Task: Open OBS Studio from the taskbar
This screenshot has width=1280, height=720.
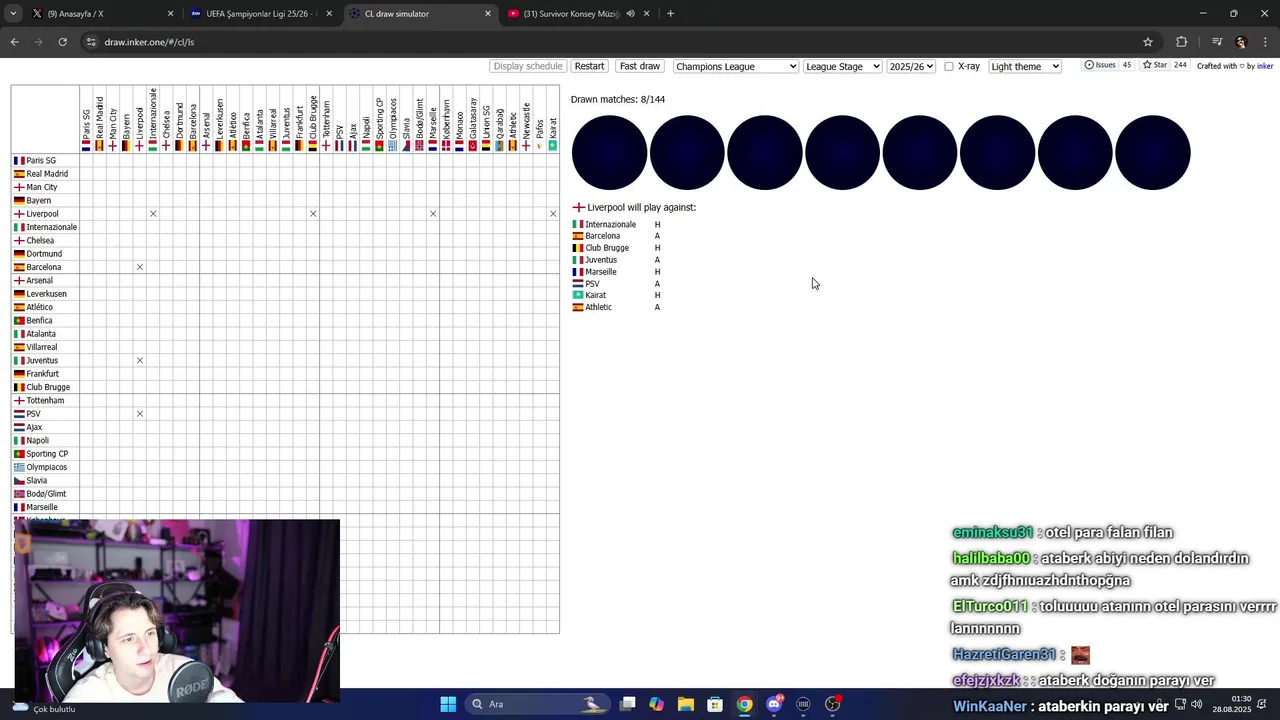Action: click(x=833, y=704)
